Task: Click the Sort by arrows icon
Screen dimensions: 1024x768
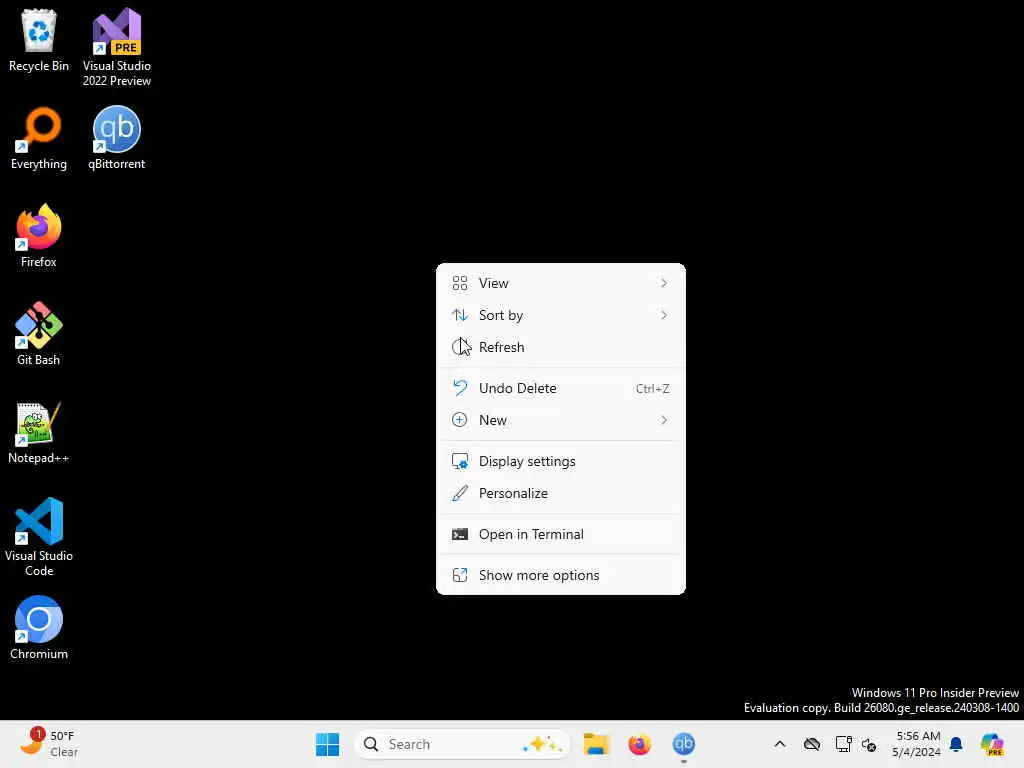Action: (460, 315)
